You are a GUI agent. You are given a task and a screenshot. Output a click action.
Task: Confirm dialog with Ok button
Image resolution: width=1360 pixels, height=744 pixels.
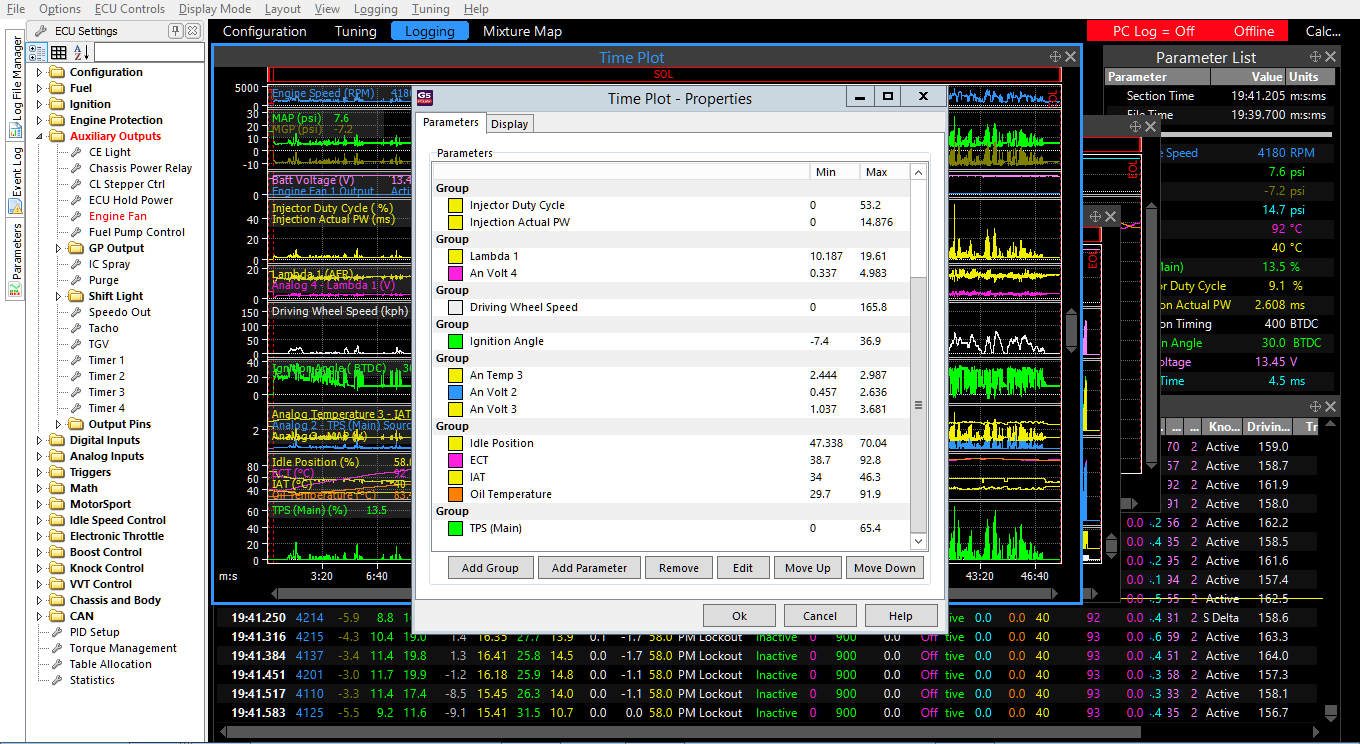point(740,616)
